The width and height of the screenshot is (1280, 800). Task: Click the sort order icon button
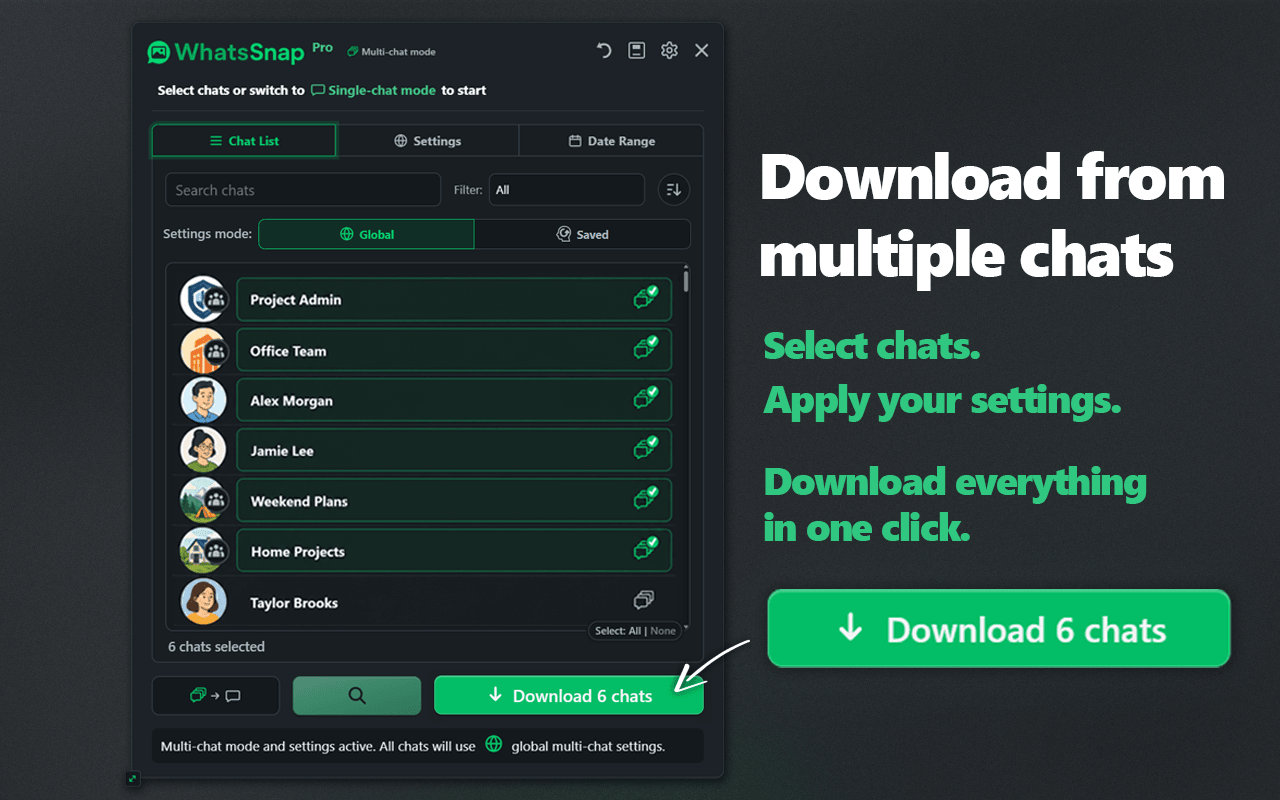674,190
